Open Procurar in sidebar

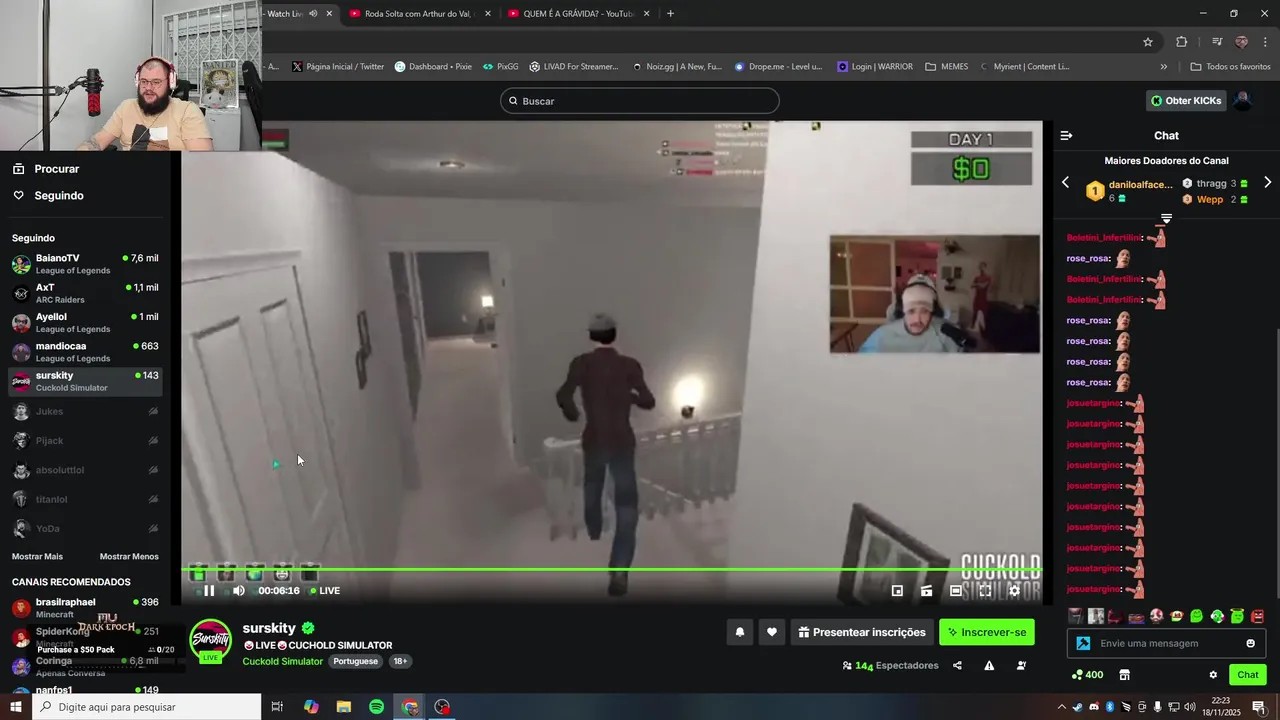point(56,169)
